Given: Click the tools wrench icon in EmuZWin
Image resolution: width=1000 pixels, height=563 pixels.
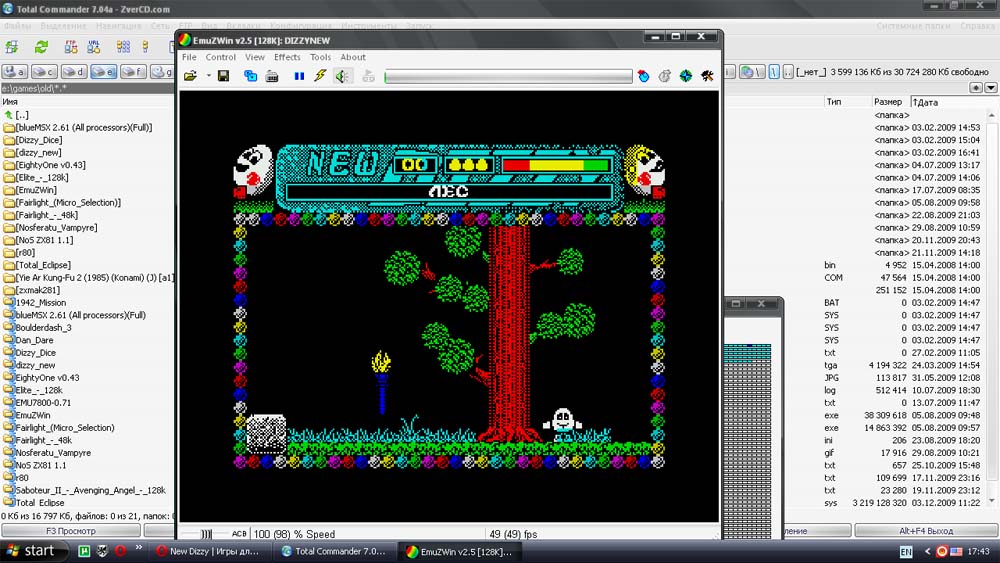Looking at the screenshot, I should pyautogui.click(x=708, y=76).
